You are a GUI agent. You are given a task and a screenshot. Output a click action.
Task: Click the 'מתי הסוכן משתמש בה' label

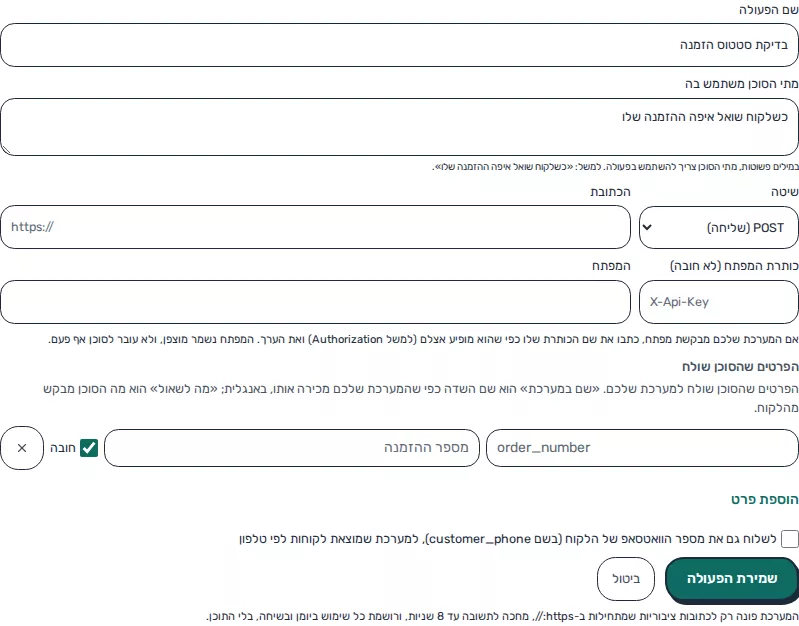pyautogui.click(x=741, y=84)
